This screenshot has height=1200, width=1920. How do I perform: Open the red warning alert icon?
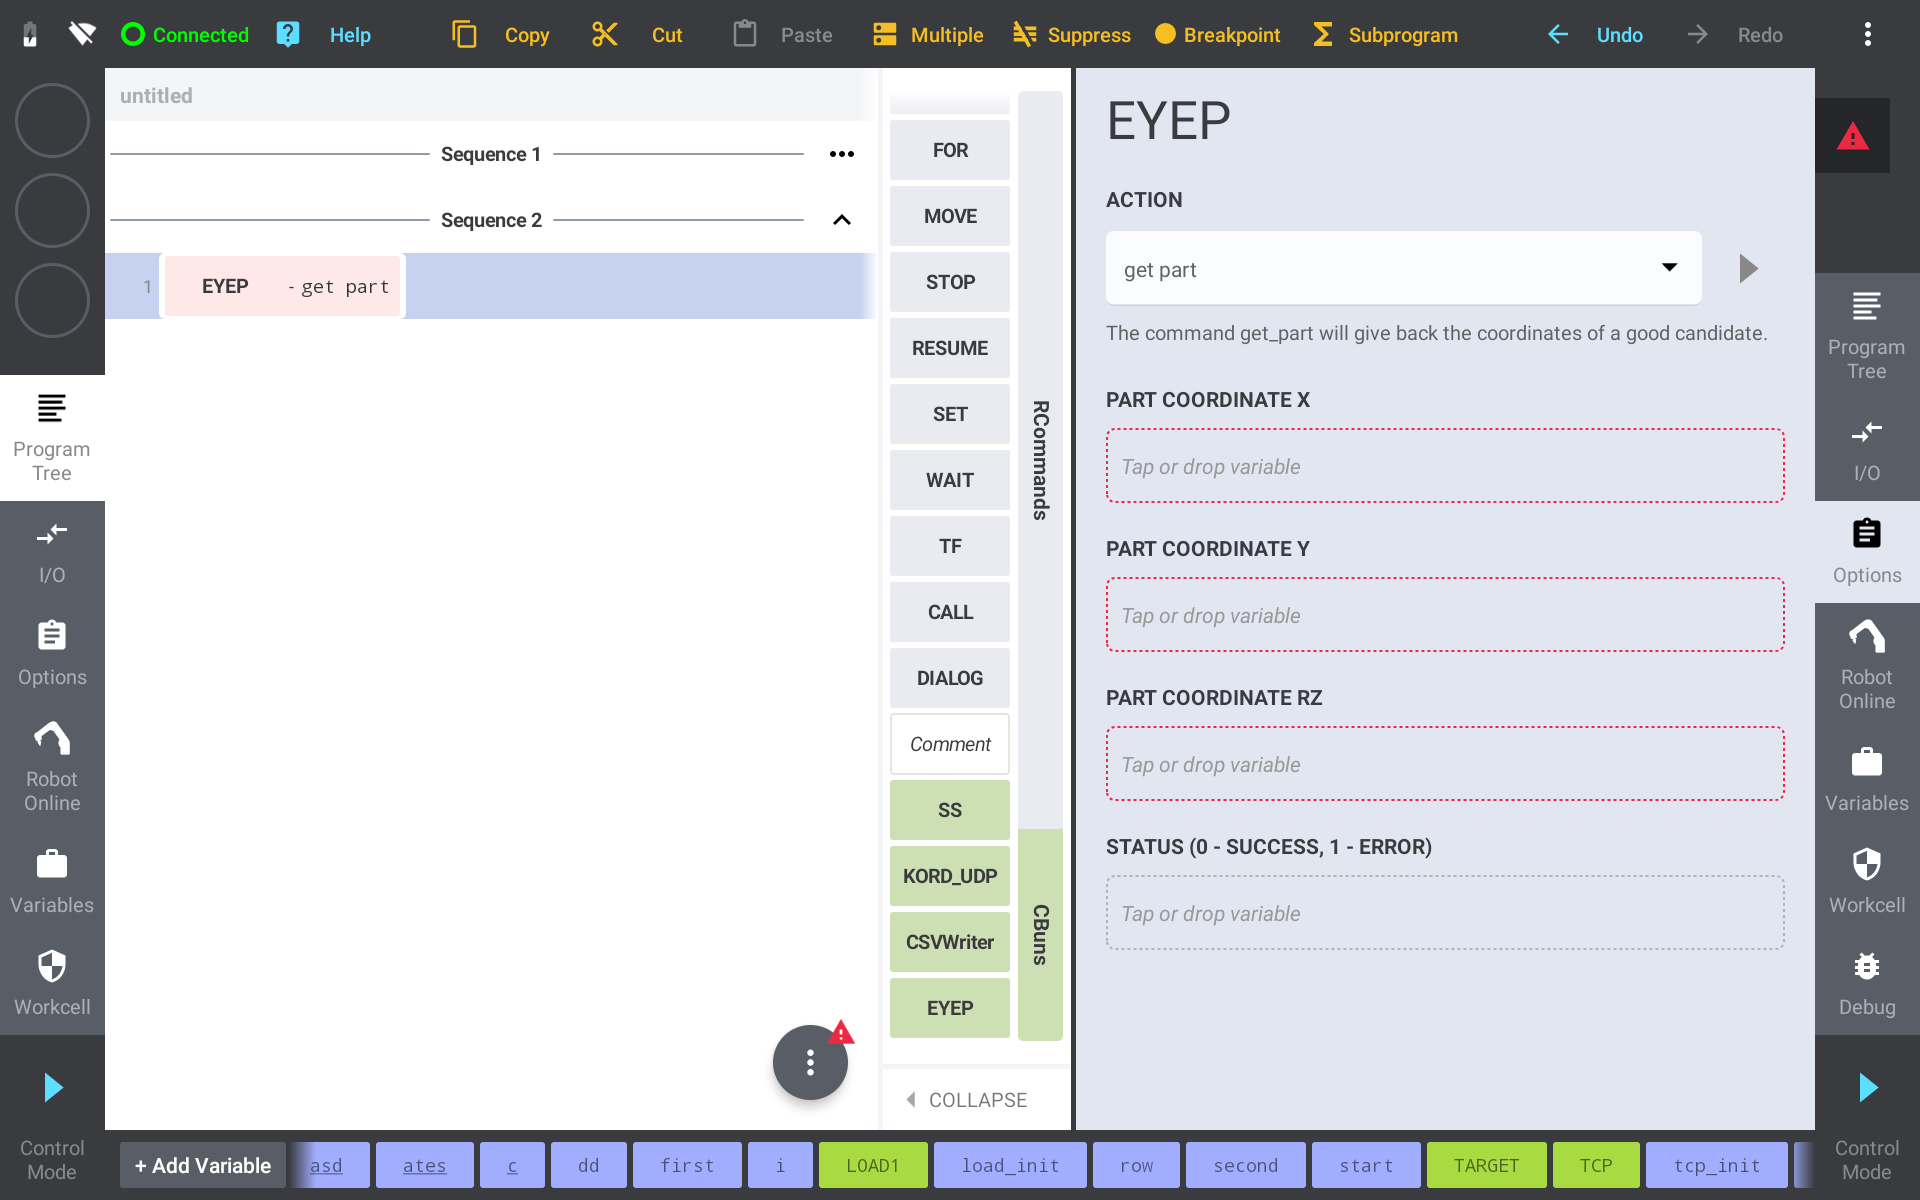[1852, 136]
